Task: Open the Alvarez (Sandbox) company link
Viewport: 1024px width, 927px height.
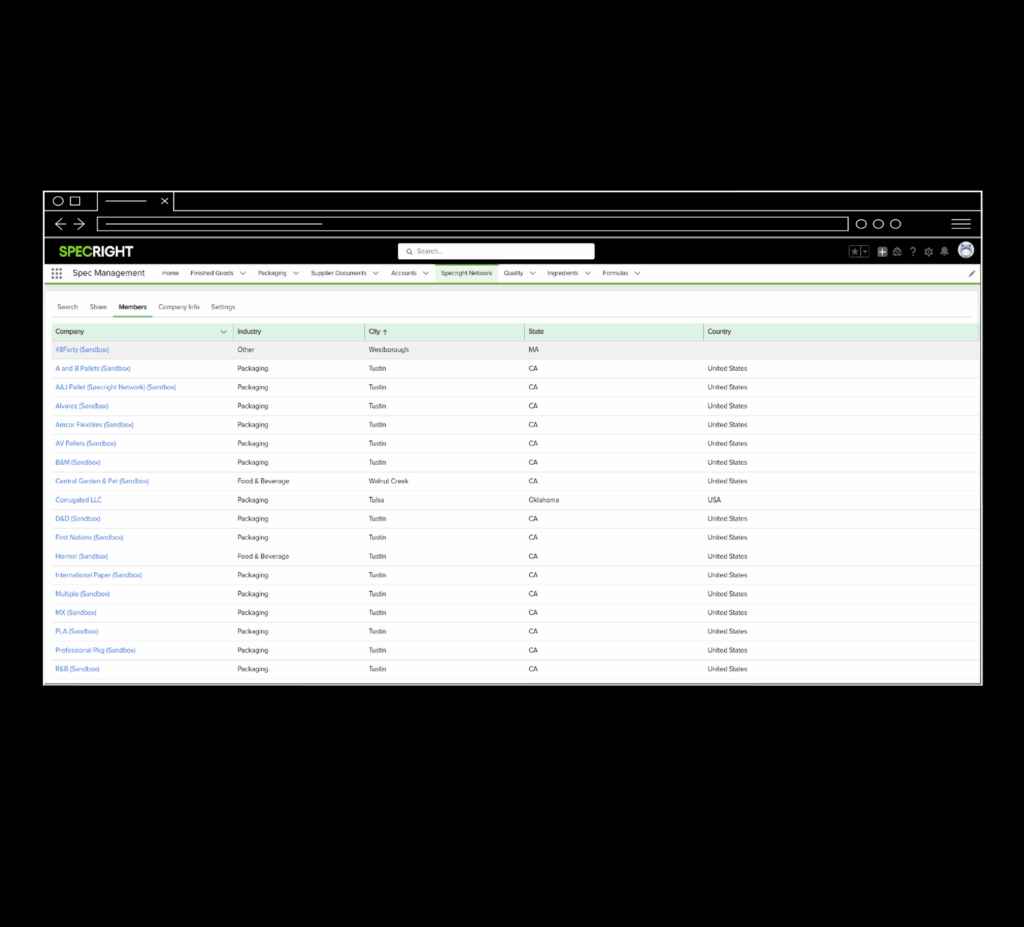Action: click(82, 406)
